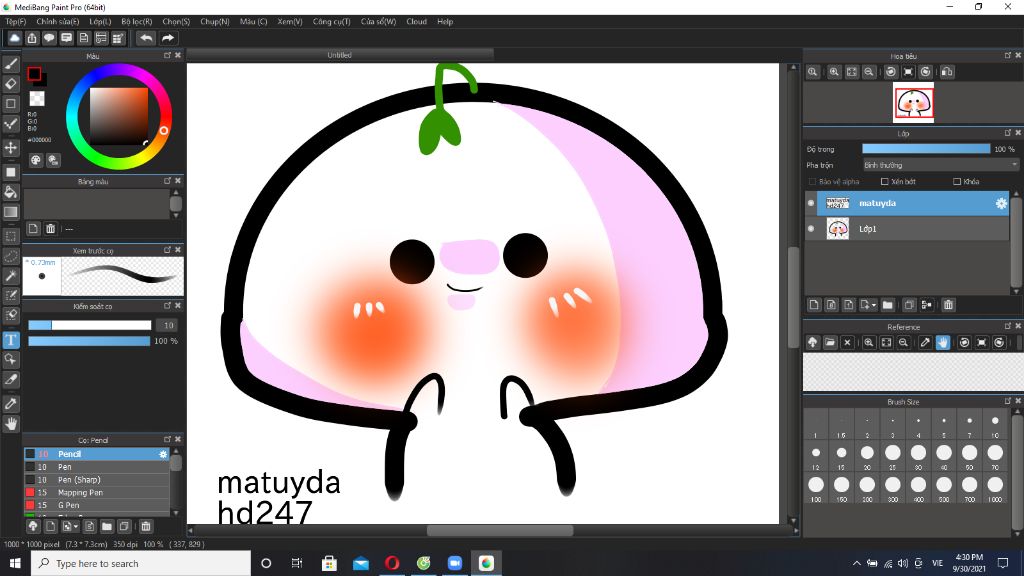Click the cloud icon in top toolbar

click(14, 38)
